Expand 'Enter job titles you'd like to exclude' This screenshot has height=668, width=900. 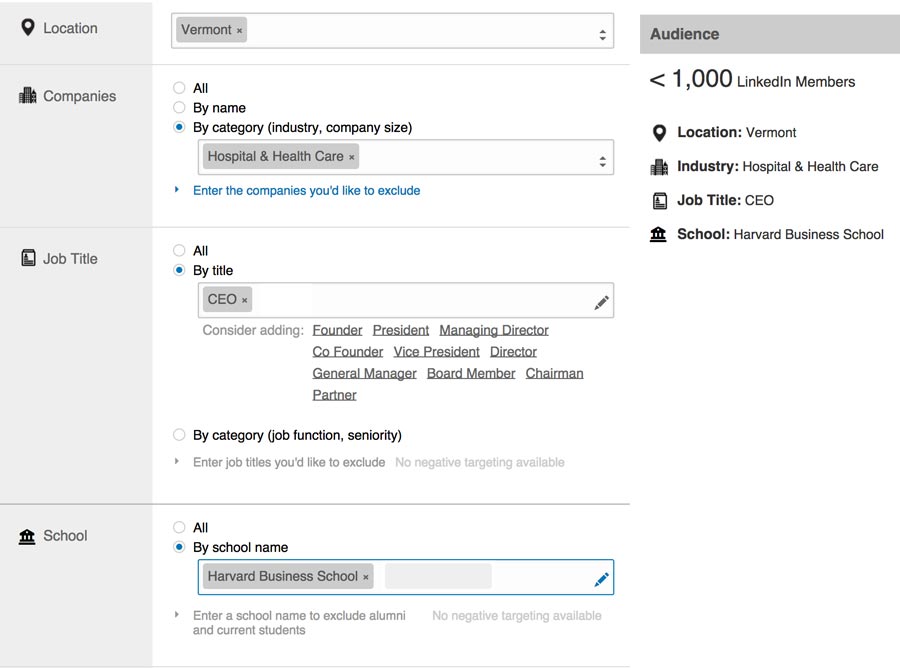tap(289, 463)
